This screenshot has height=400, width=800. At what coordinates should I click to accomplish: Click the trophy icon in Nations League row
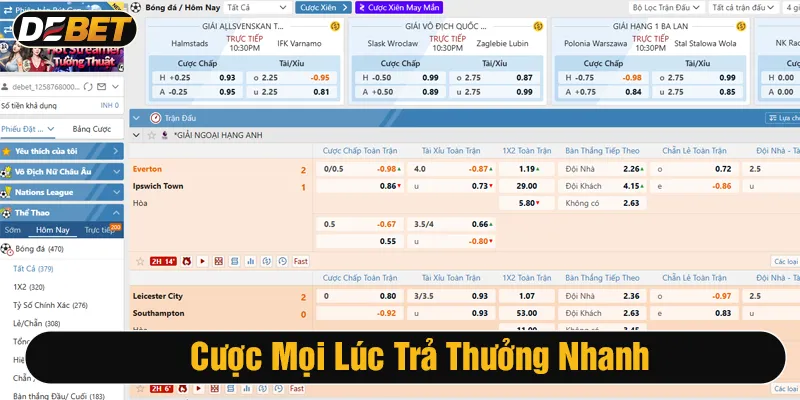6,192
